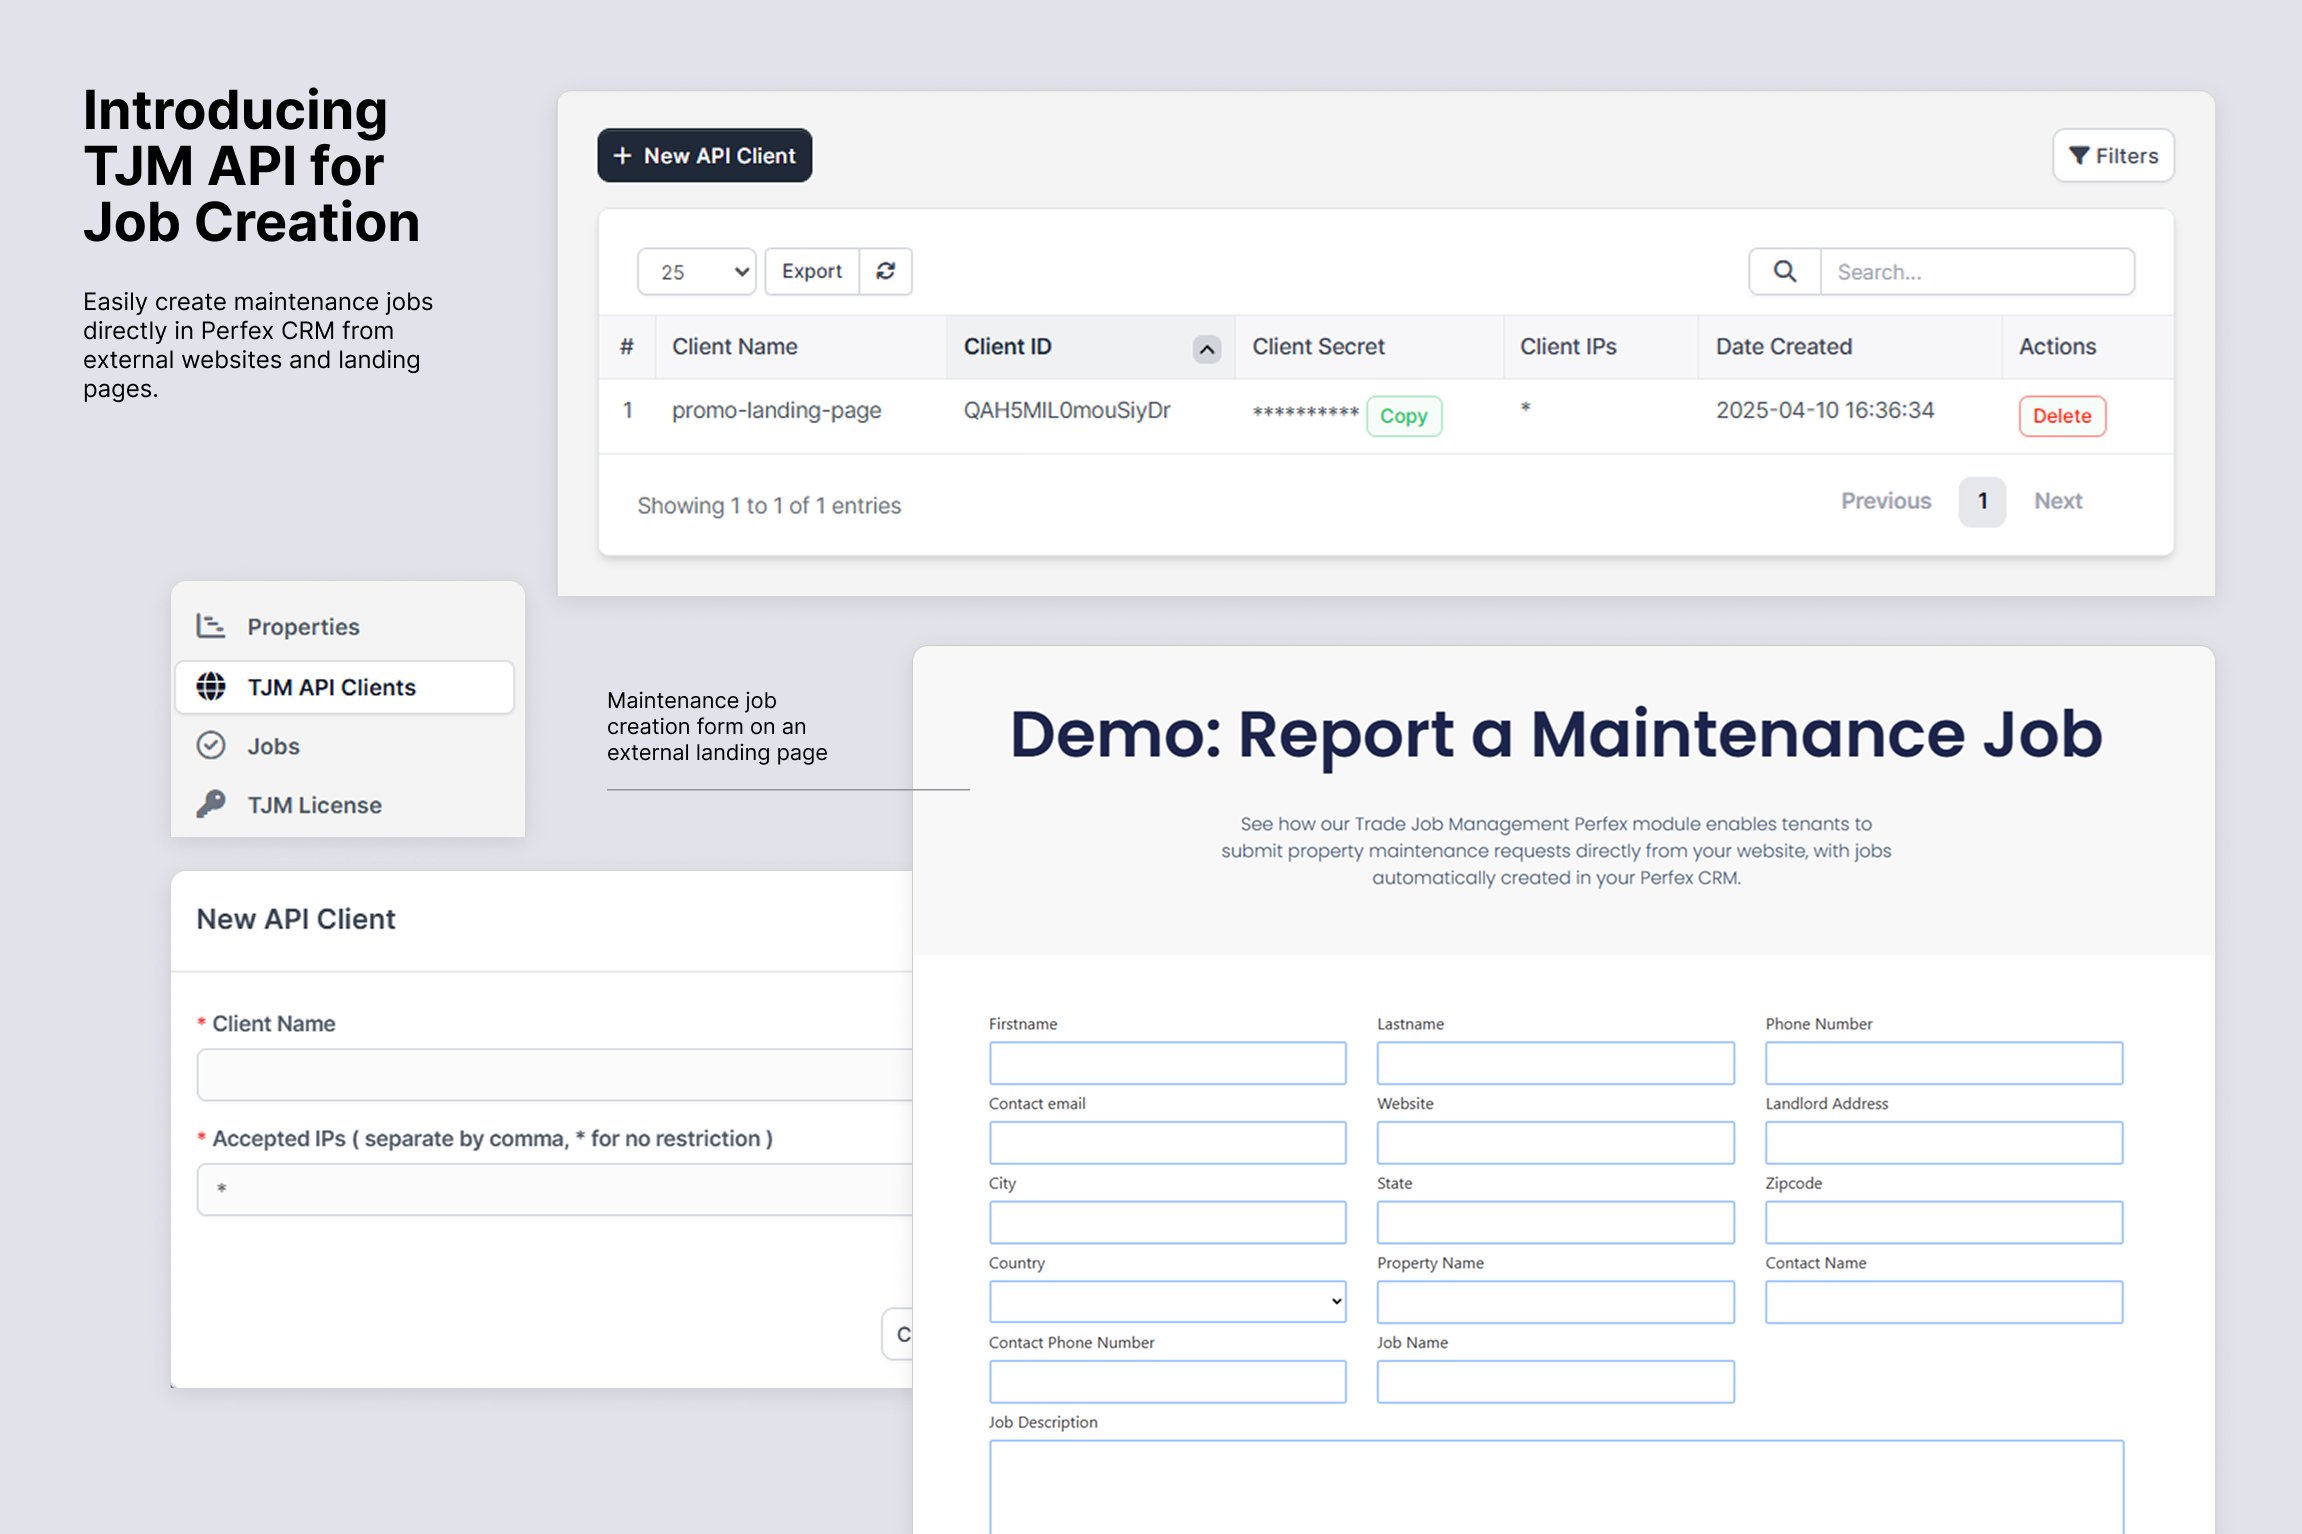Open TJM License menu item
The image size is (2302, 1534).
[345, 805]
